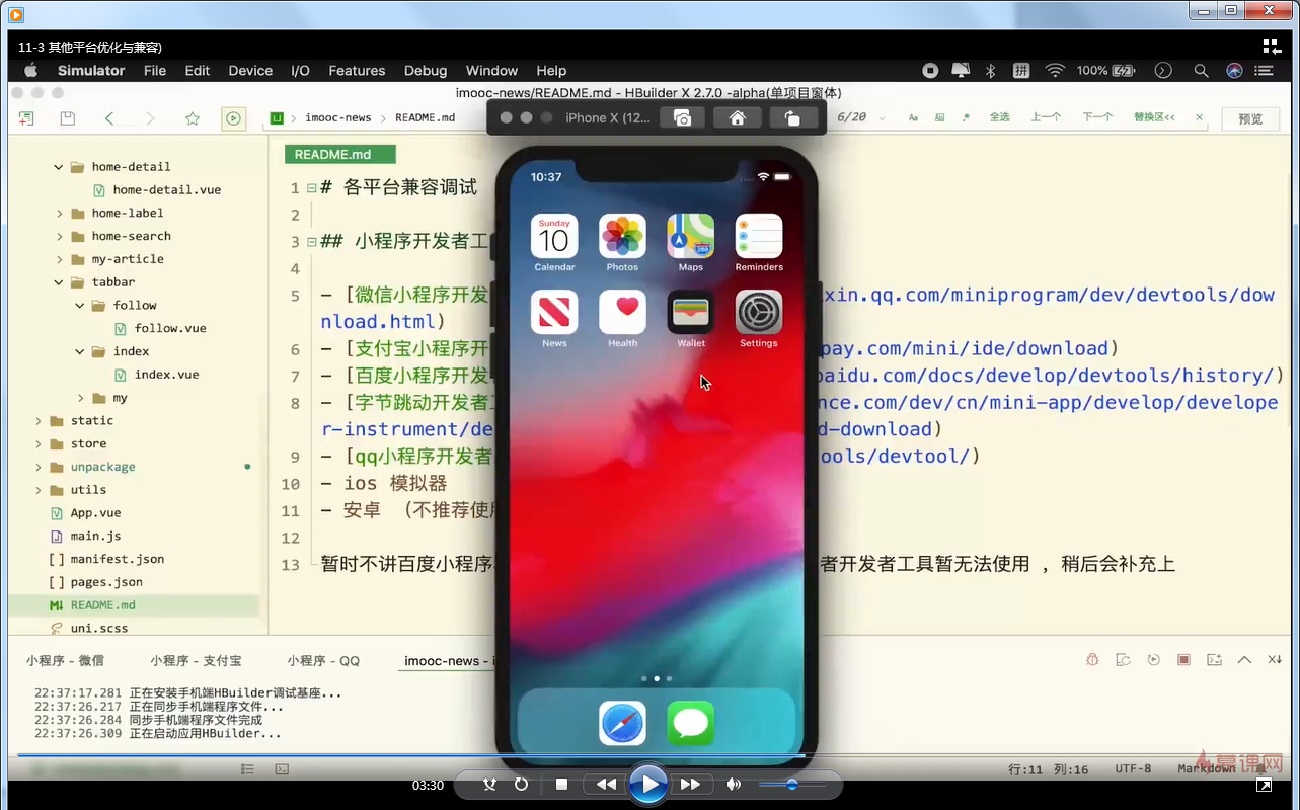Open the Reminders app on the iPhone
The width and height of the screenshot is (1300, 810).
click(x=759, y=237)
